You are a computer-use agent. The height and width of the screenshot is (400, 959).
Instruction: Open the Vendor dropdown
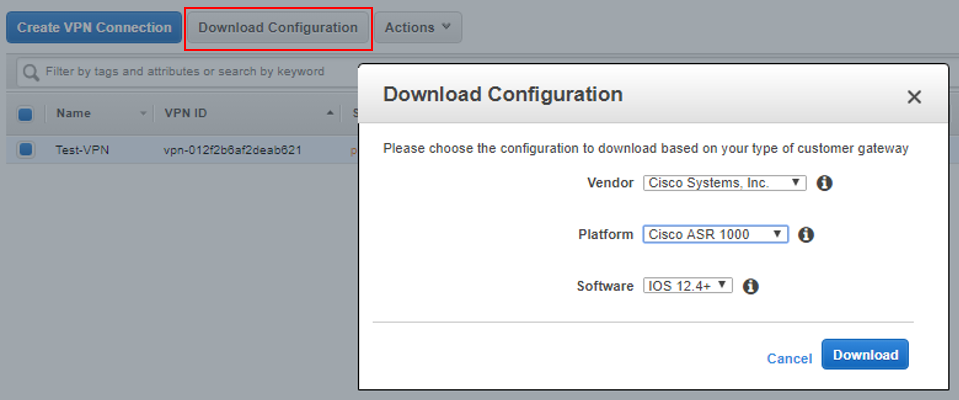[724, 183]
